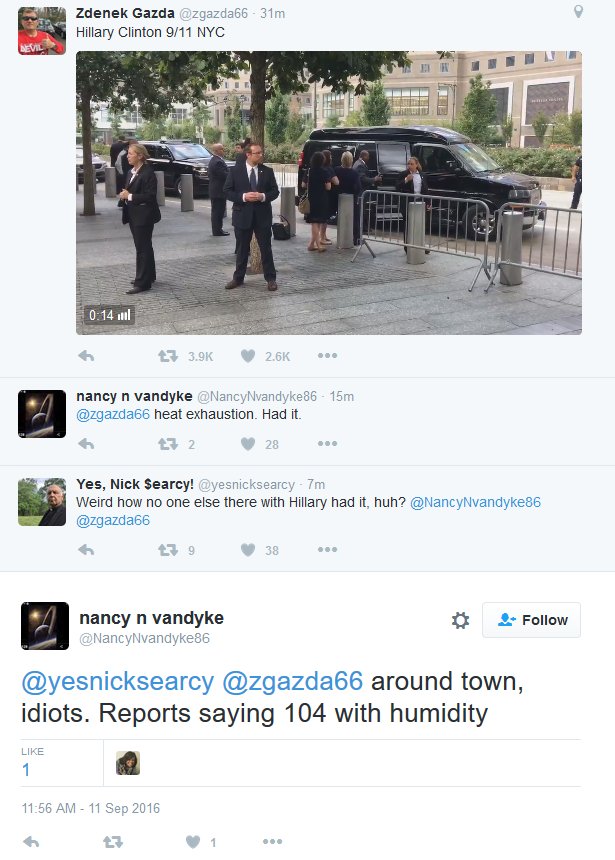Retweet the Hillary Clinton 9/11 NYC tweet
The height and width of the screenshot is (860, 615).
point(168,356)
